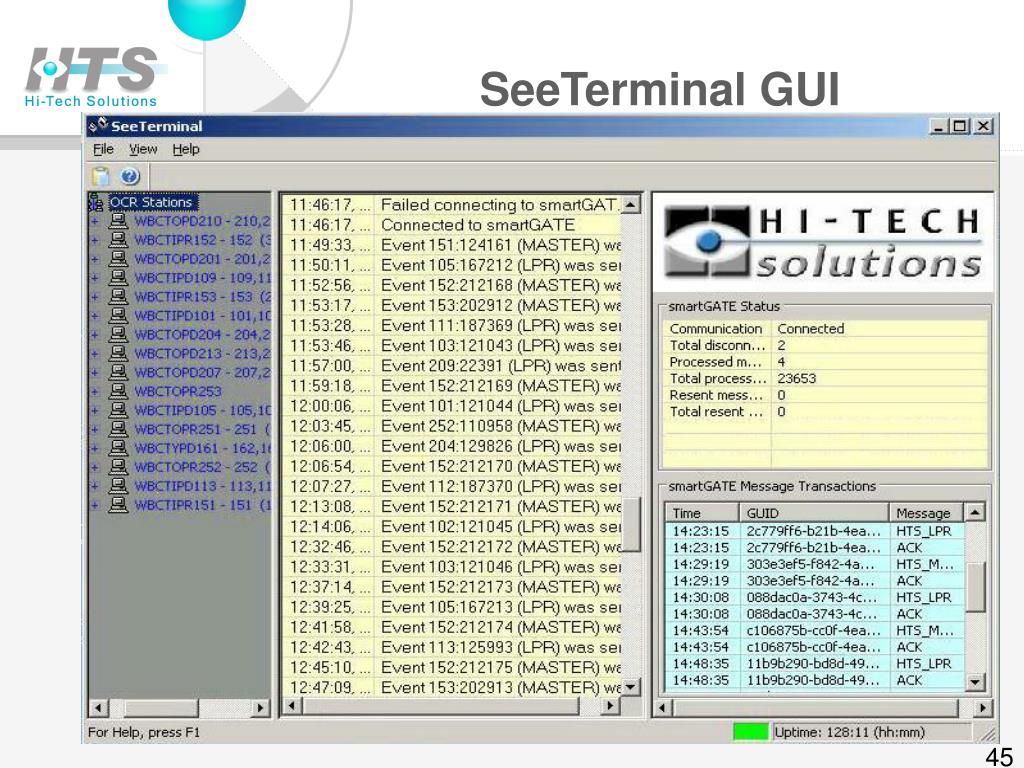Image resolution: width=1024 pixels, height=768 pixels.
Task: Click the Communication 'Connected' status value
Action: (x=810, y=328)
